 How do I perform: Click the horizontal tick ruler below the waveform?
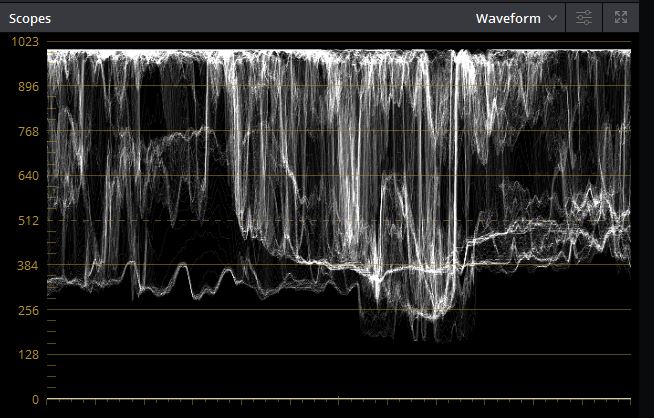tap(340, 401)
